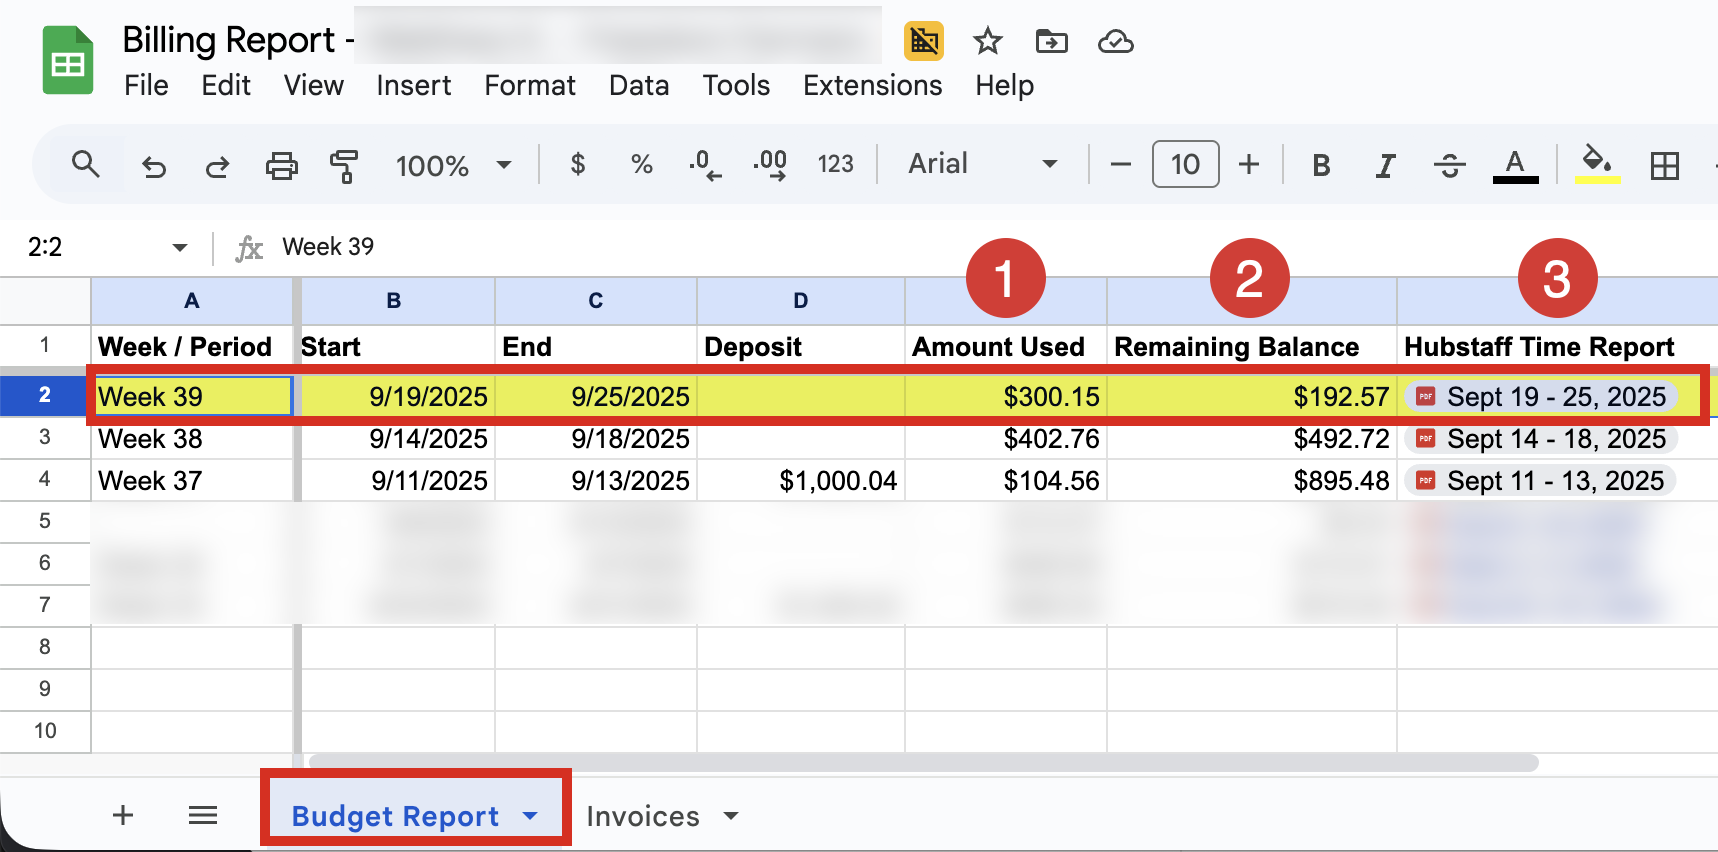Screen dimensions: 1718x852
Task: Click the redo arrow icon
Action: click(x=217, y=165)
